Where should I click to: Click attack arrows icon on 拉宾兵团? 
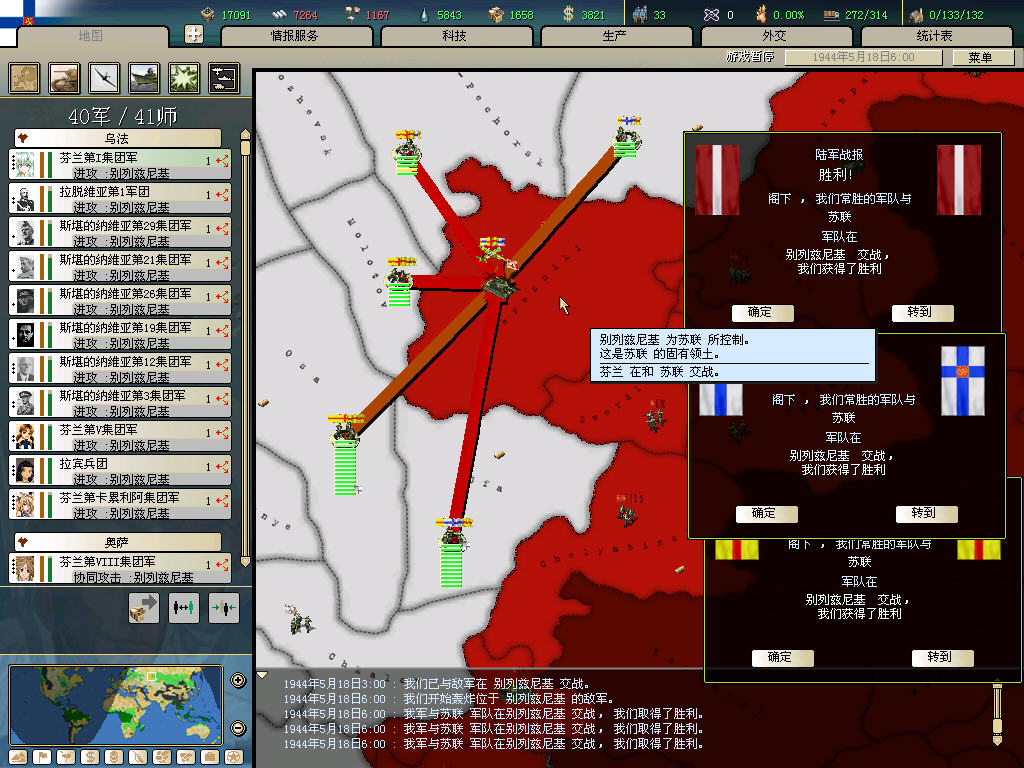pos(222,467)
